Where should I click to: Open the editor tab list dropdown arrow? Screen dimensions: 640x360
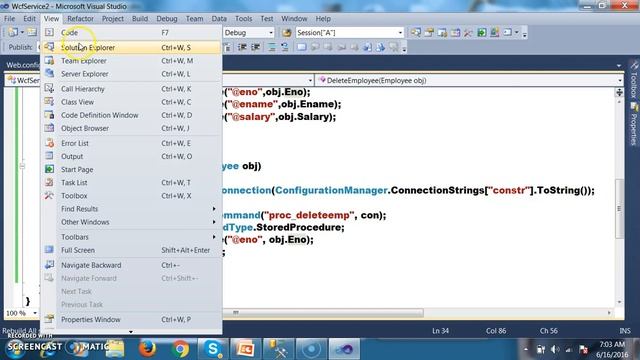point(619,66)
